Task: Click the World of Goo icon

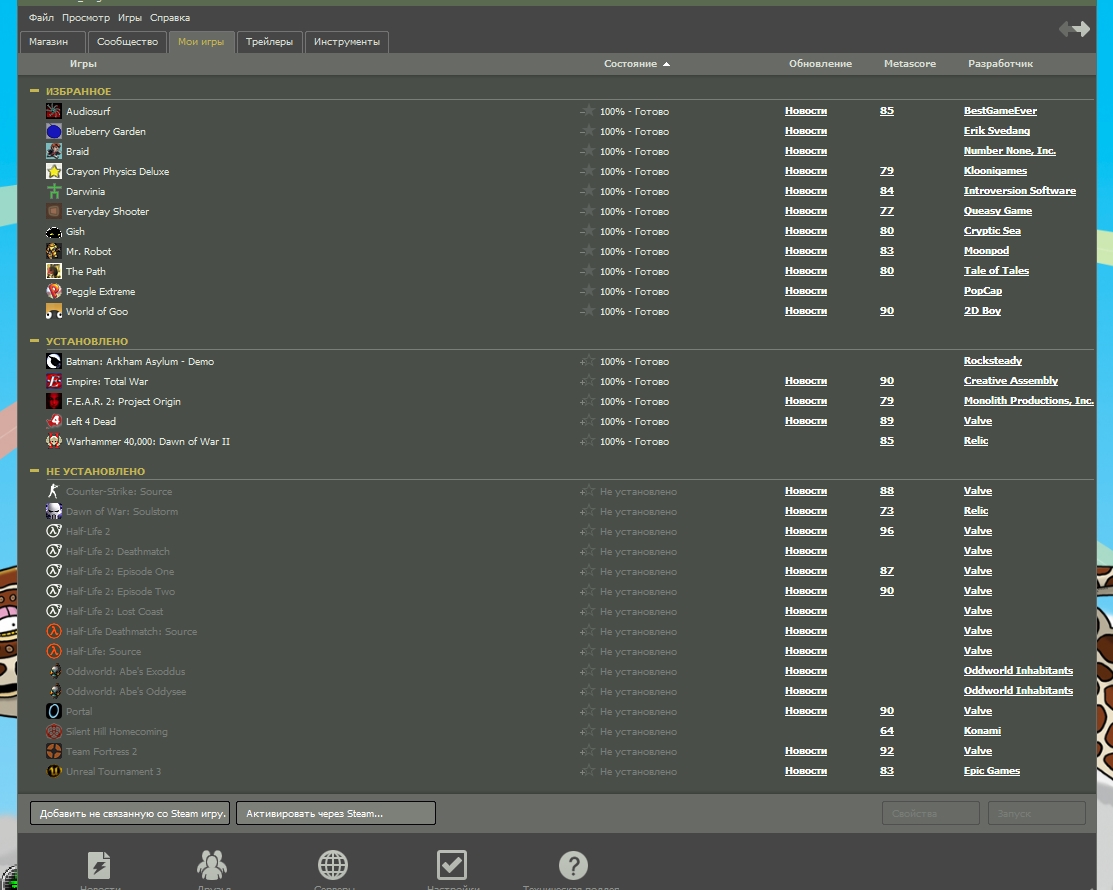Action: pos(54,311)
